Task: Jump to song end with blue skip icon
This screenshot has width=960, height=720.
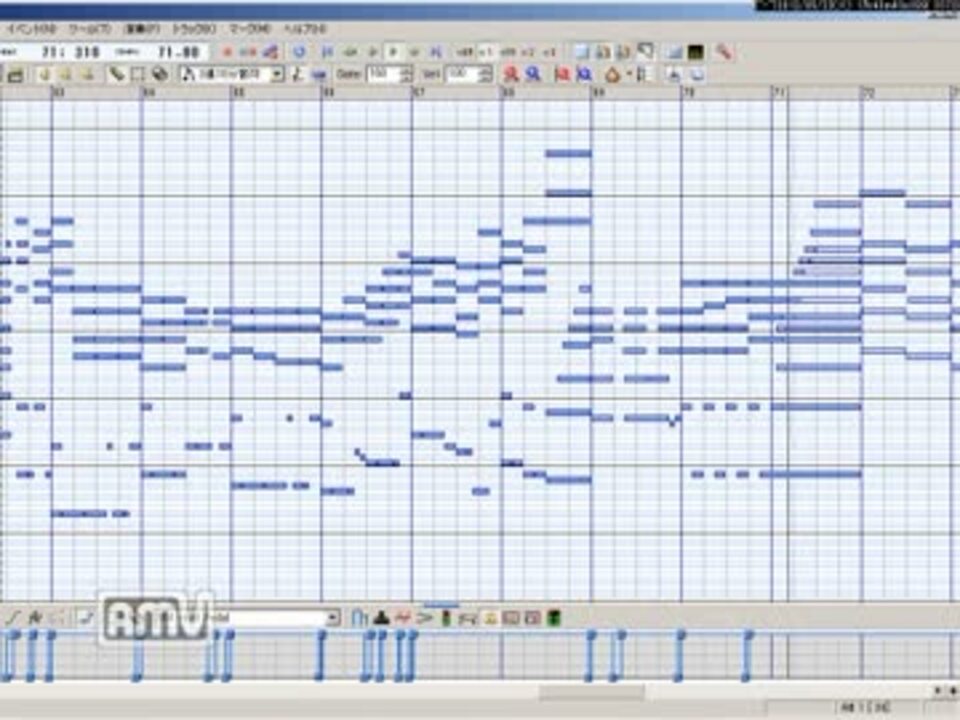Action: pyautogui.click(x=436, y=53)
